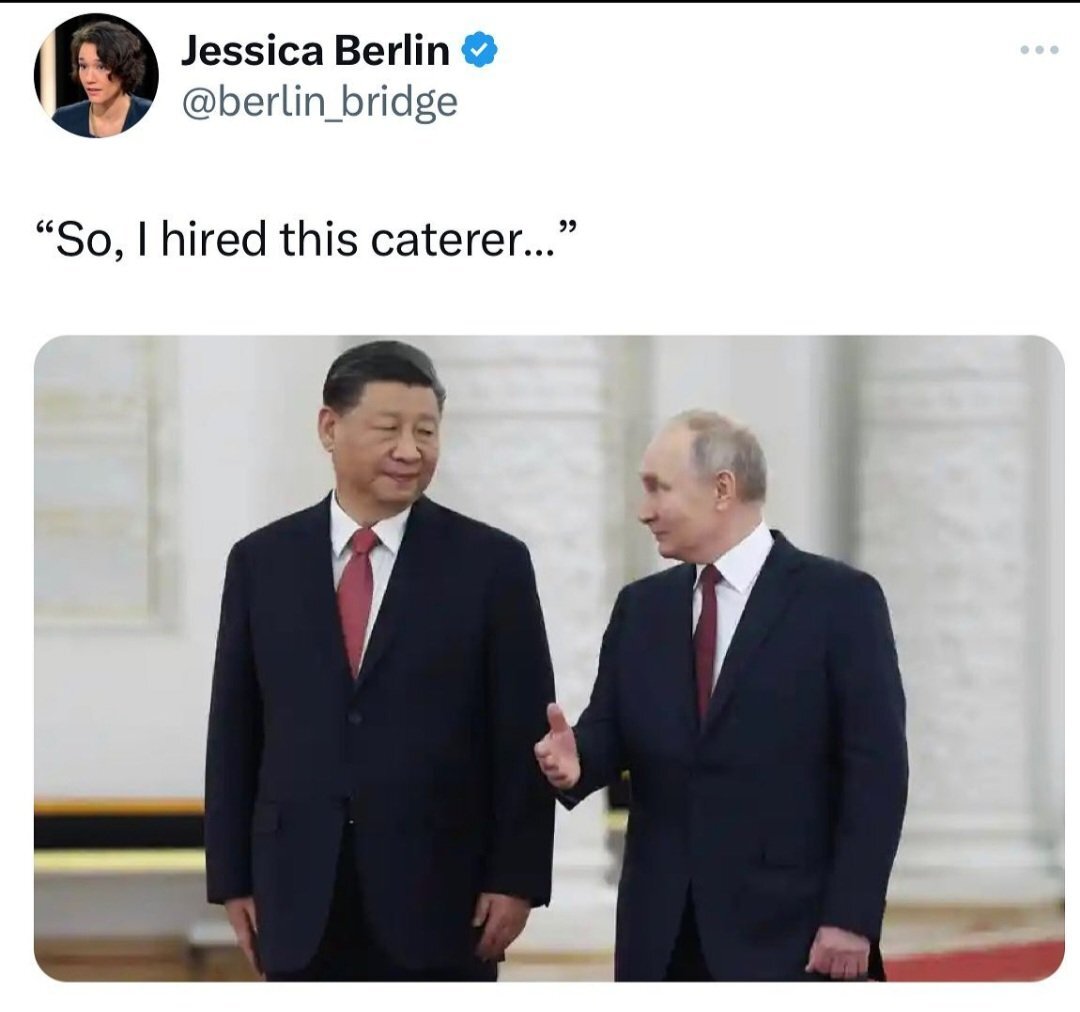Open the attached photo in full view
The width and height of the screenshot is (1080, 1012).
(x=549, y=658)
